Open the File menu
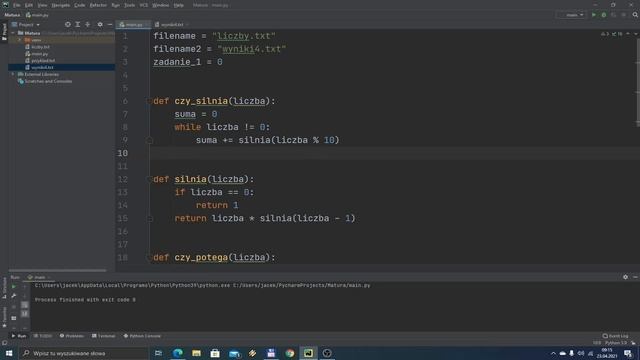The image size is (640, 360). tap(17, 5)
